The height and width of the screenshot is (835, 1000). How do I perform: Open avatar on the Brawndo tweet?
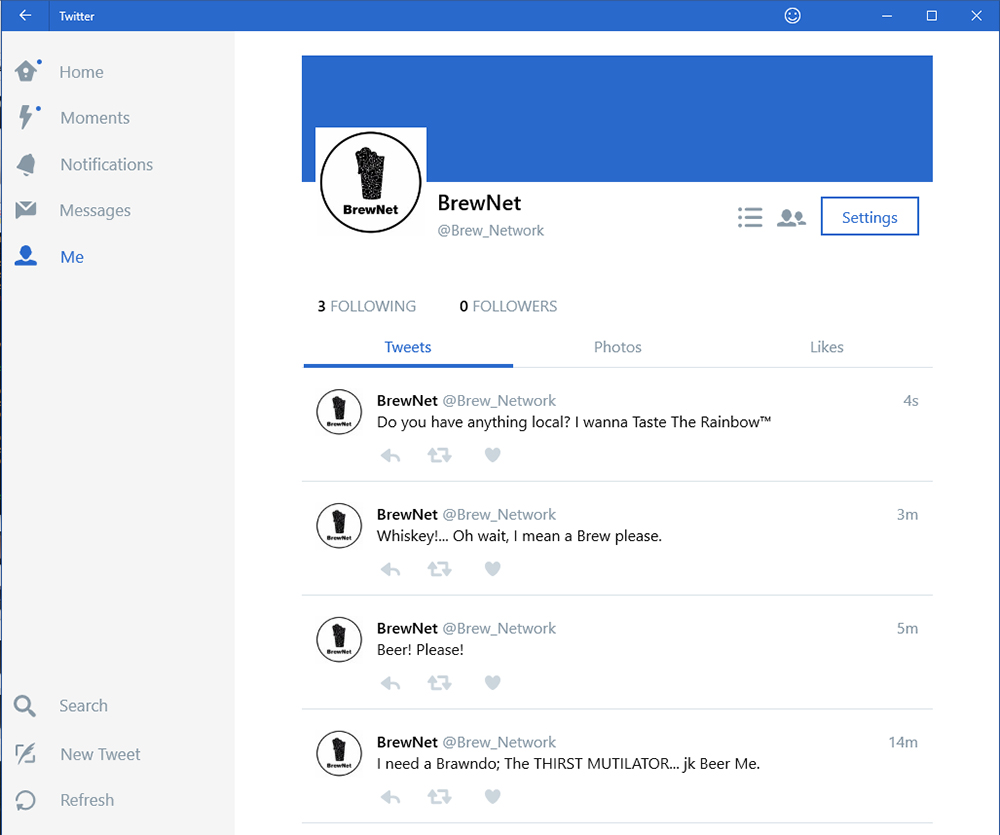point(339,753)
